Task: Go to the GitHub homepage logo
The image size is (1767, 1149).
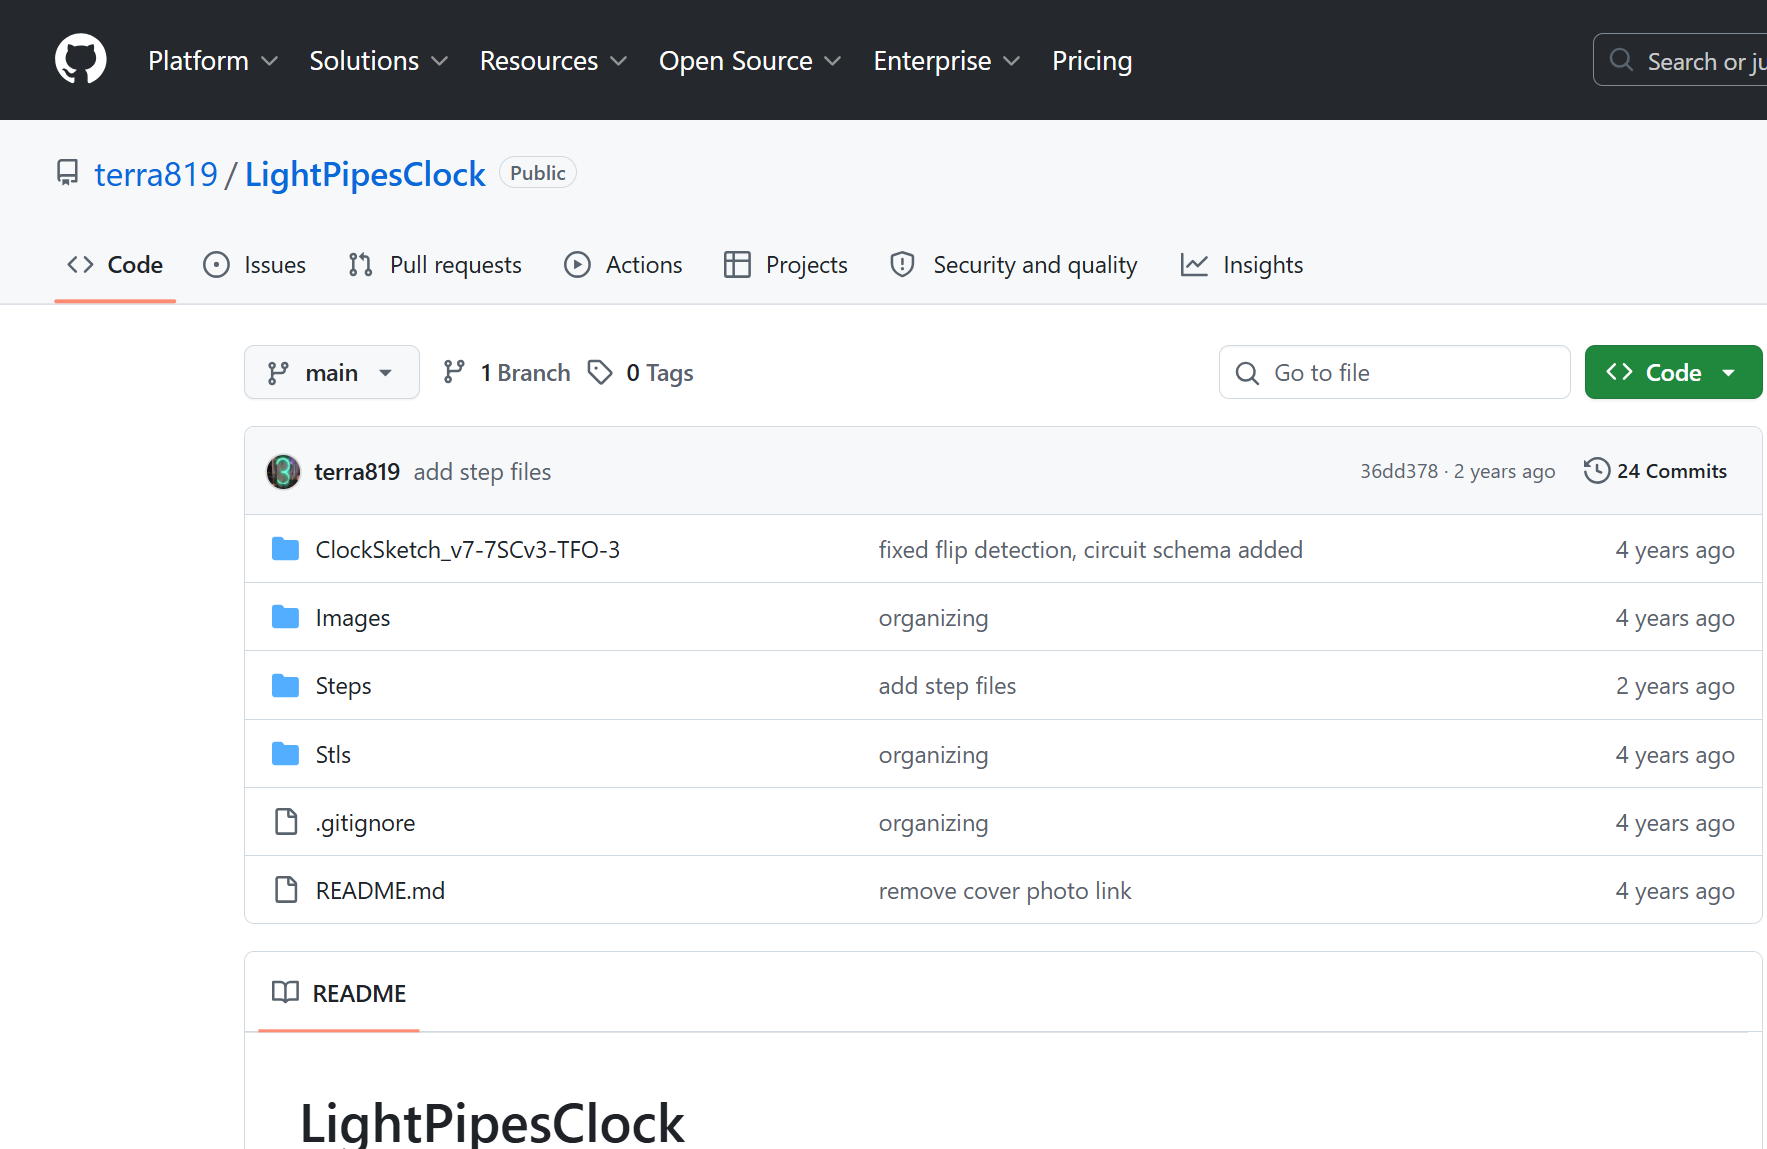Action: tap(80, 60)
